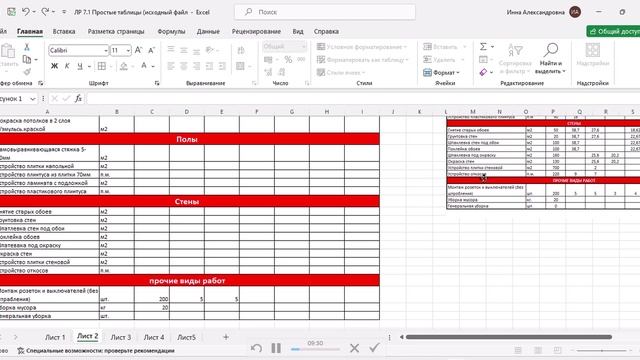Image resolution: width=640 pixels, height=360 pixels.
Task: Click the X cancel control
Action: pyautogui.click(x=354, y=348)
